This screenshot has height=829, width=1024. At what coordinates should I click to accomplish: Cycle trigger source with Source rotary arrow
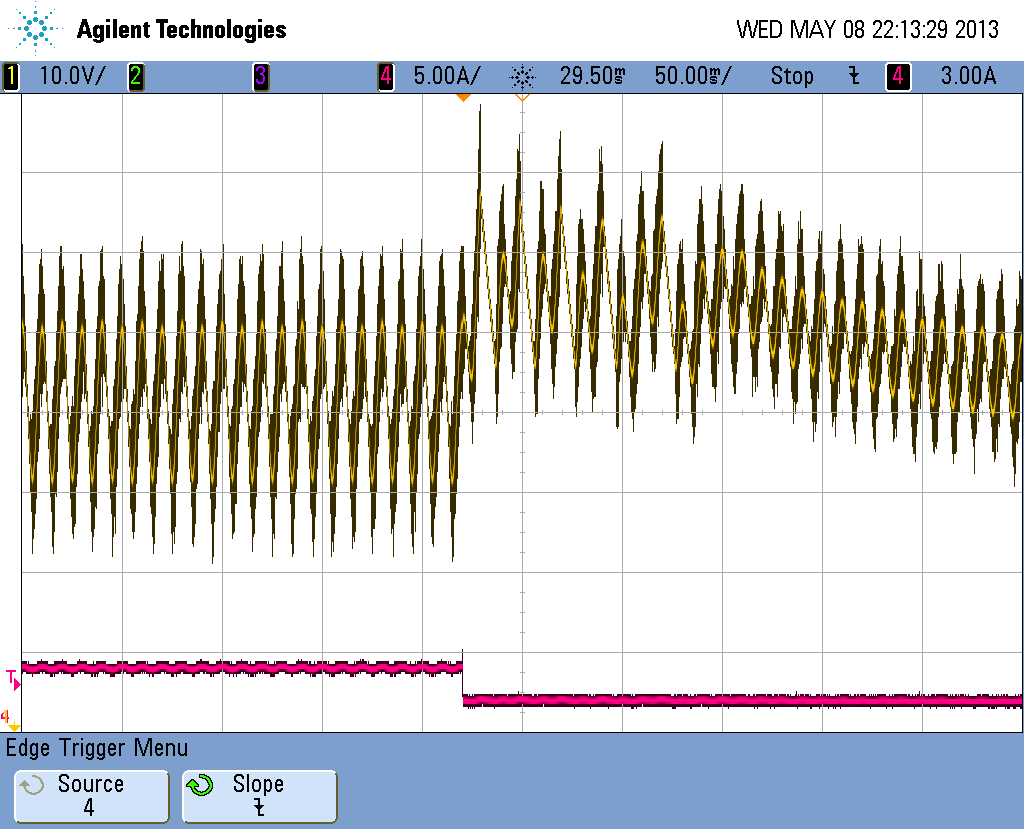[x=31, y=787]
